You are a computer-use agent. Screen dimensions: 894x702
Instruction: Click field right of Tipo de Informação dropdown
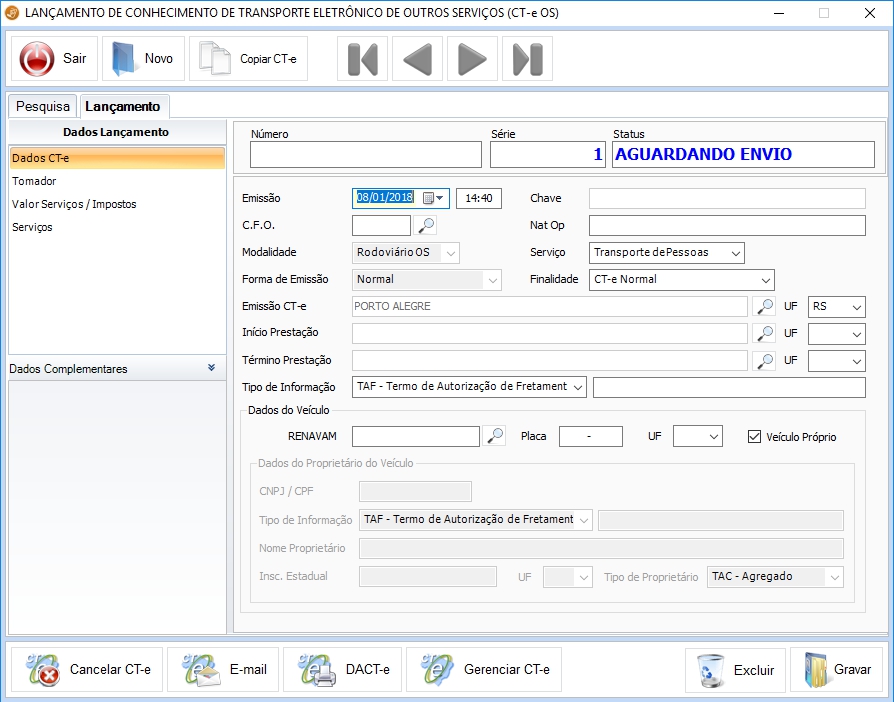point(729,387)
